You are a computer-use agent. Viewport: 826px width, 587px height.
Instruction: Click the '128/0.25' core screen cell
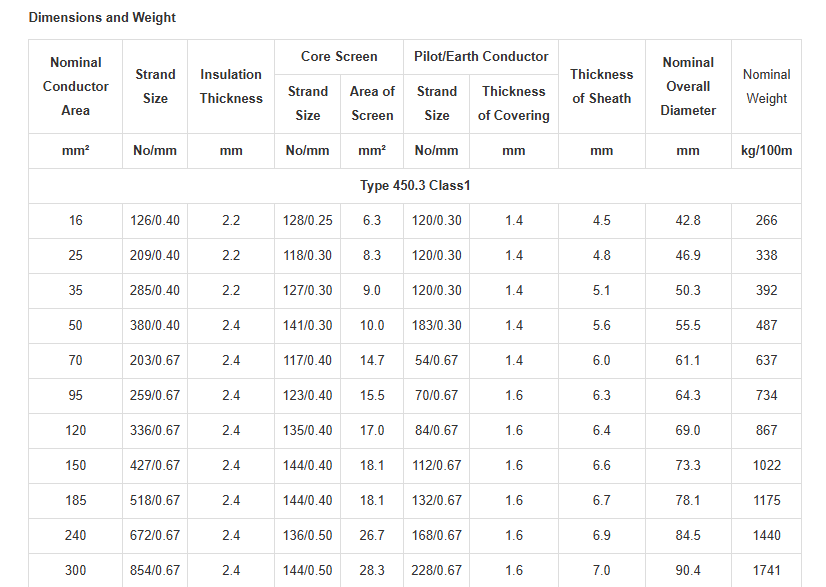tap(308, 220)
